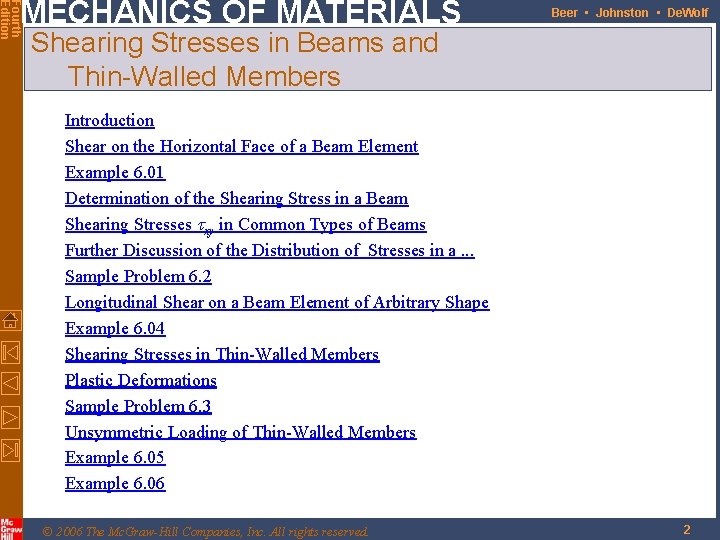Click the Mechanics of Materials header text

point(242,11)
